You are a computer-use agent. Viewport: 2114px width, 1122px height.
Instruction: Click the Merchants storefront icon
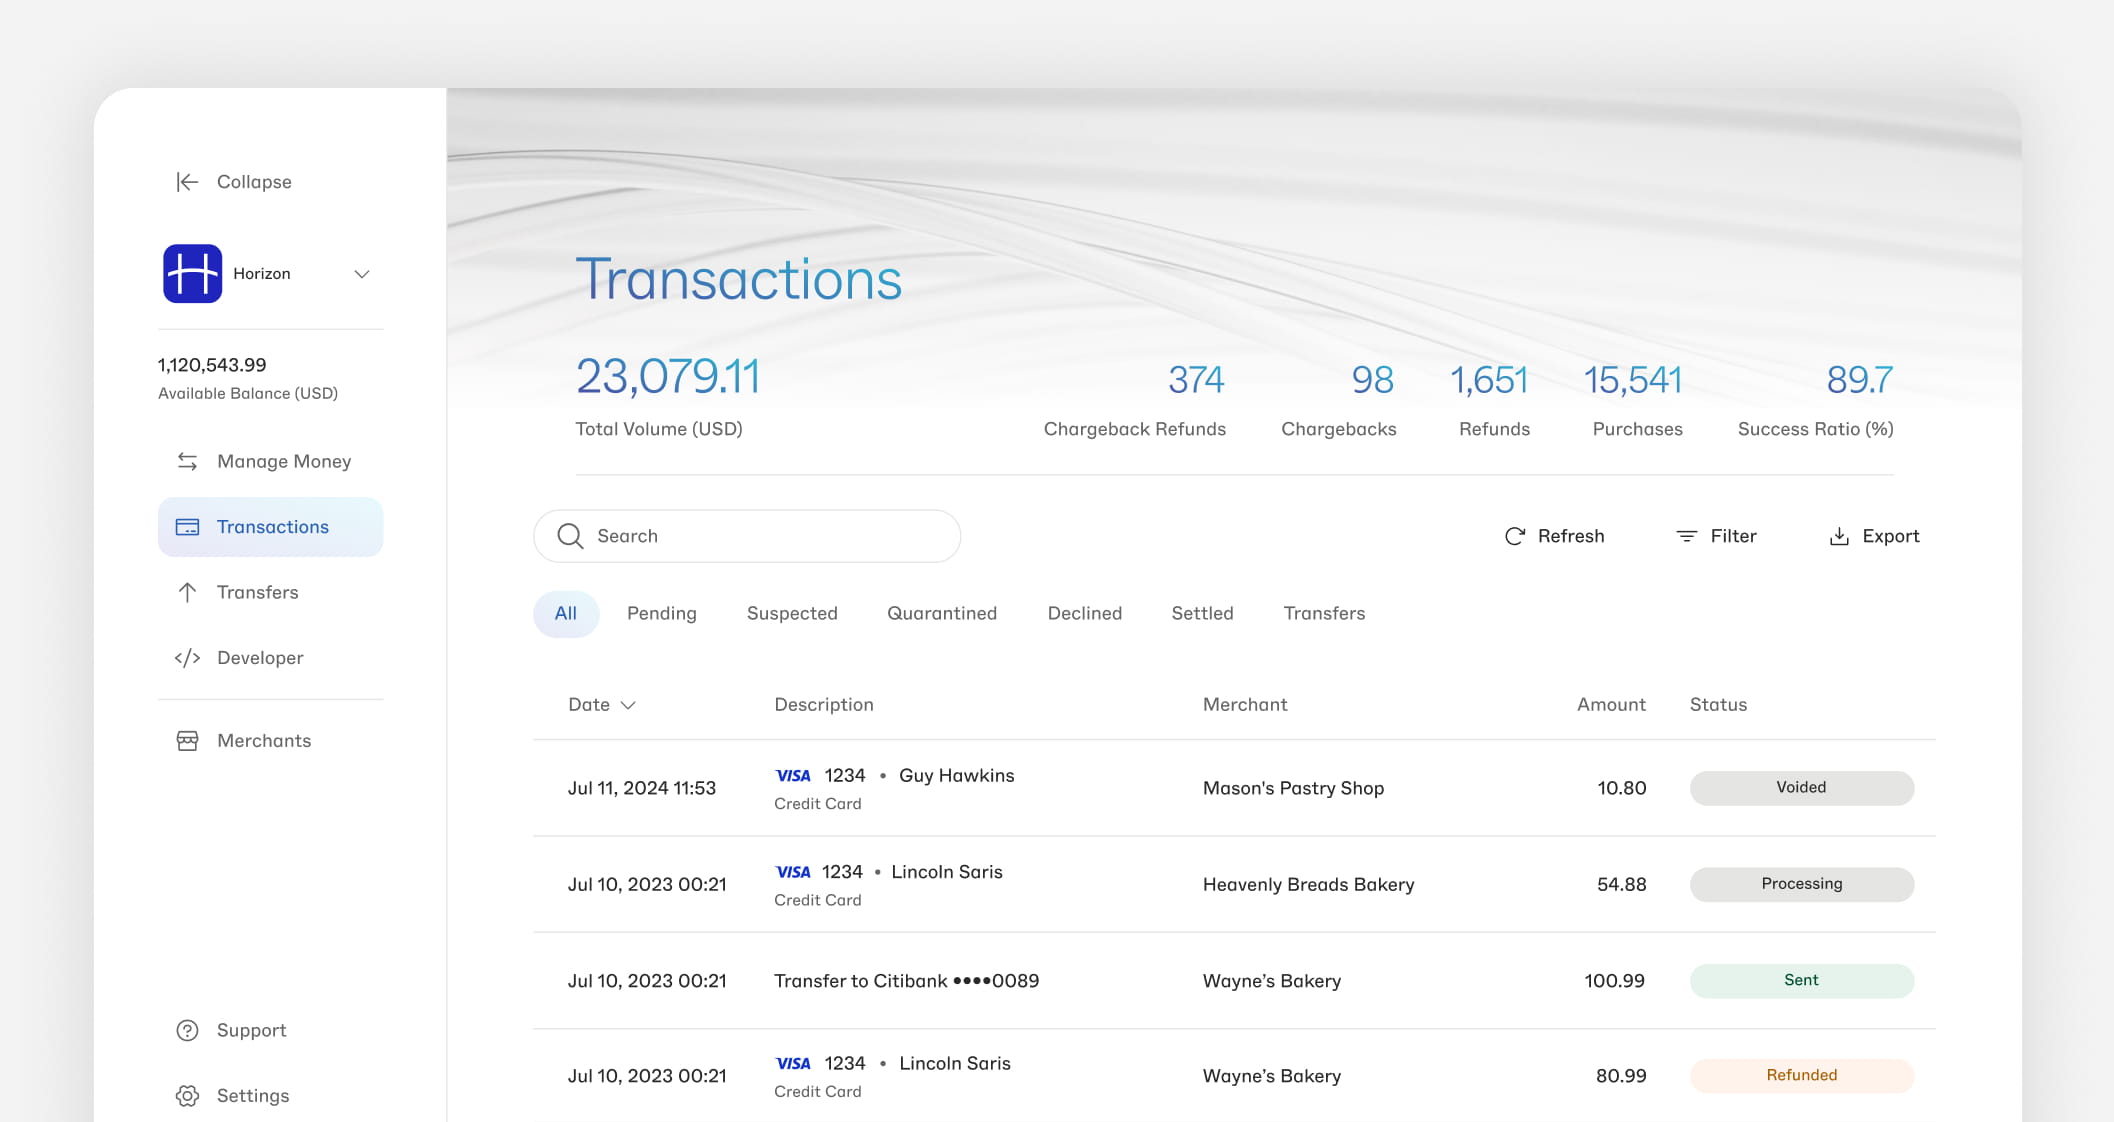pos(187,741)
